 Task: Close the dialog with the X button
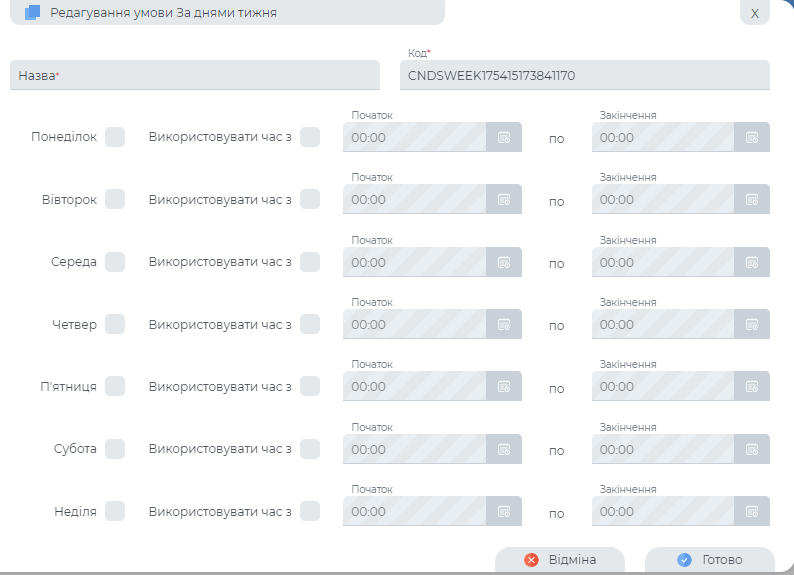754,13
